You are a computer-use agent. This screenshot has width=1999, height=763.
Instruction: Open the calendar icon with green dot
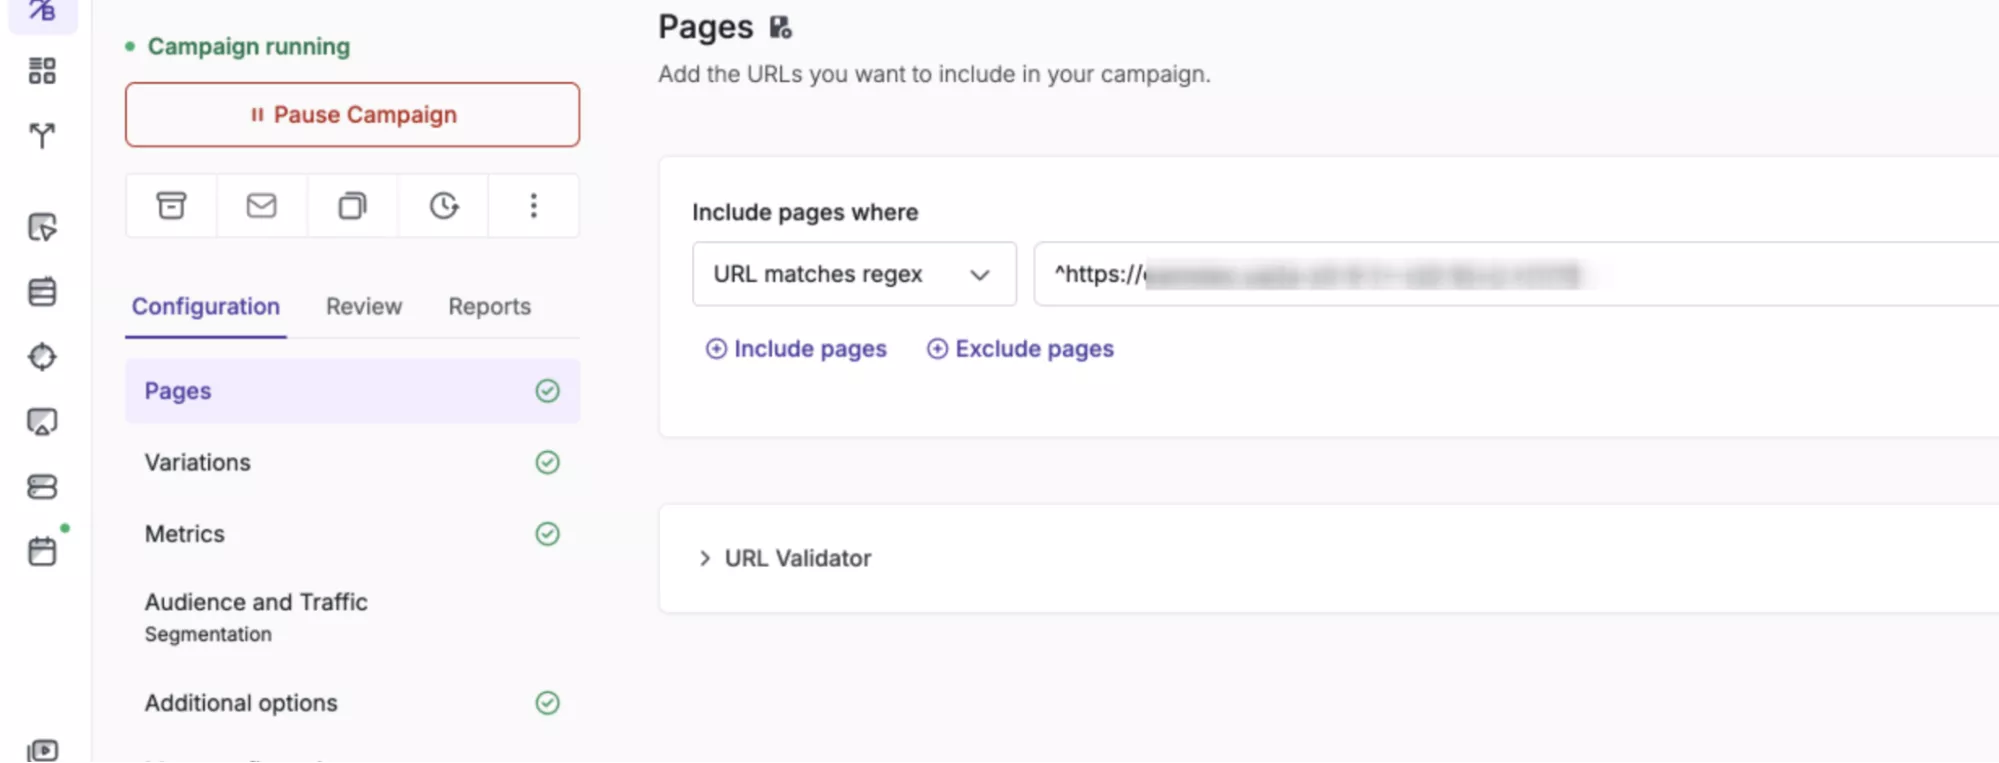pyautogui.click(x=42, y=551)
